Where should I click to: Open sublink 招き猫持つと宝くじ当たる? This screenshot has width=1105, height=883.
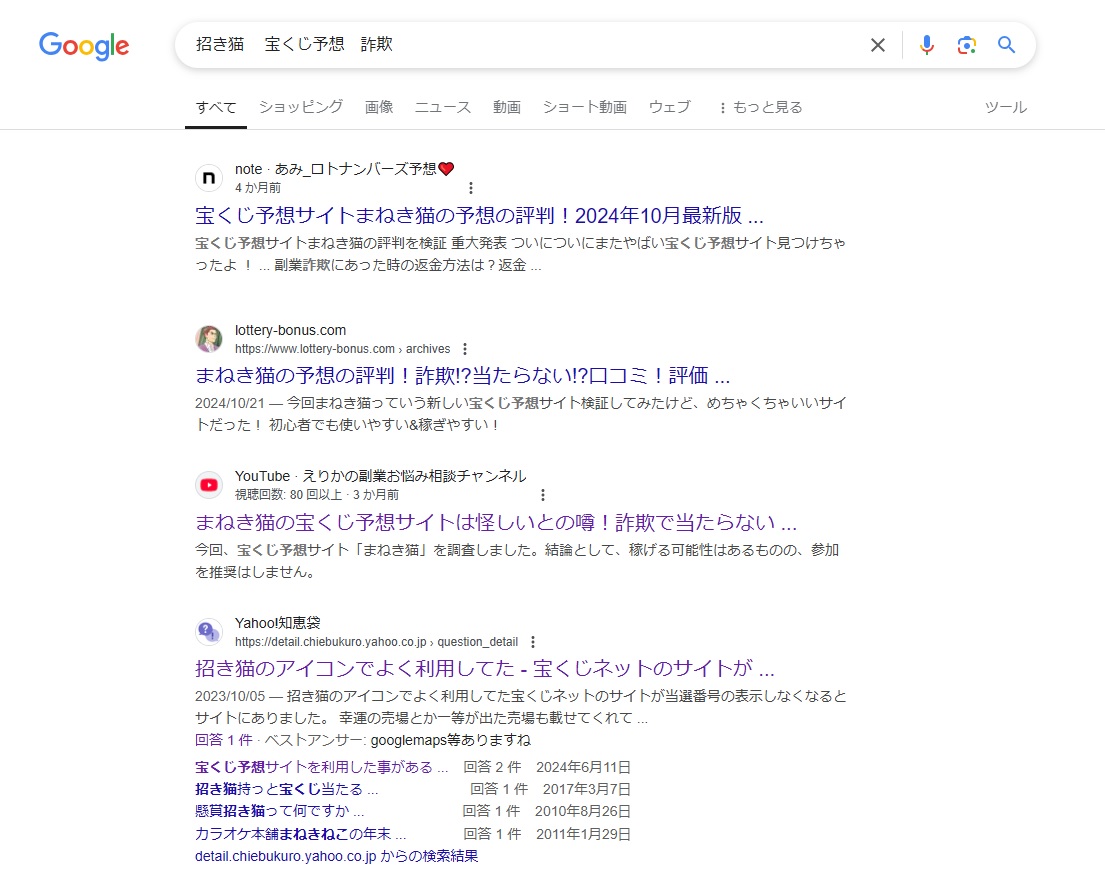click(287, 789)
